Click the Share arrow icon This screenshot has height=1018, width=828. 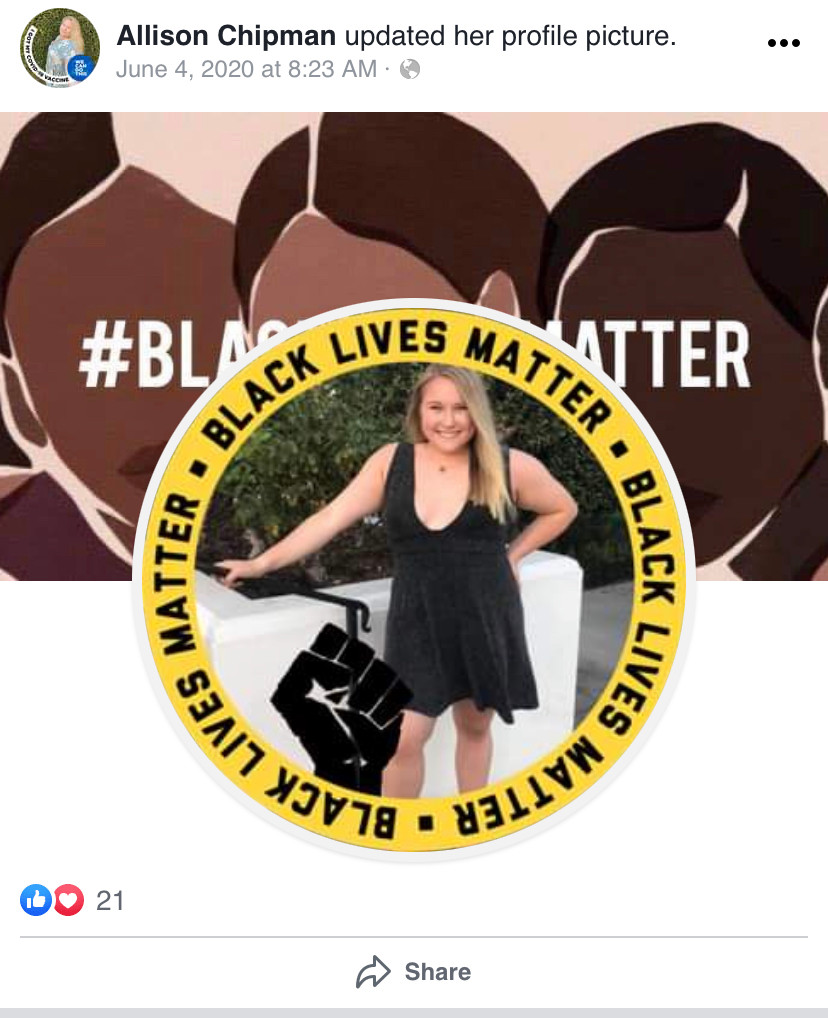point(373,972)
